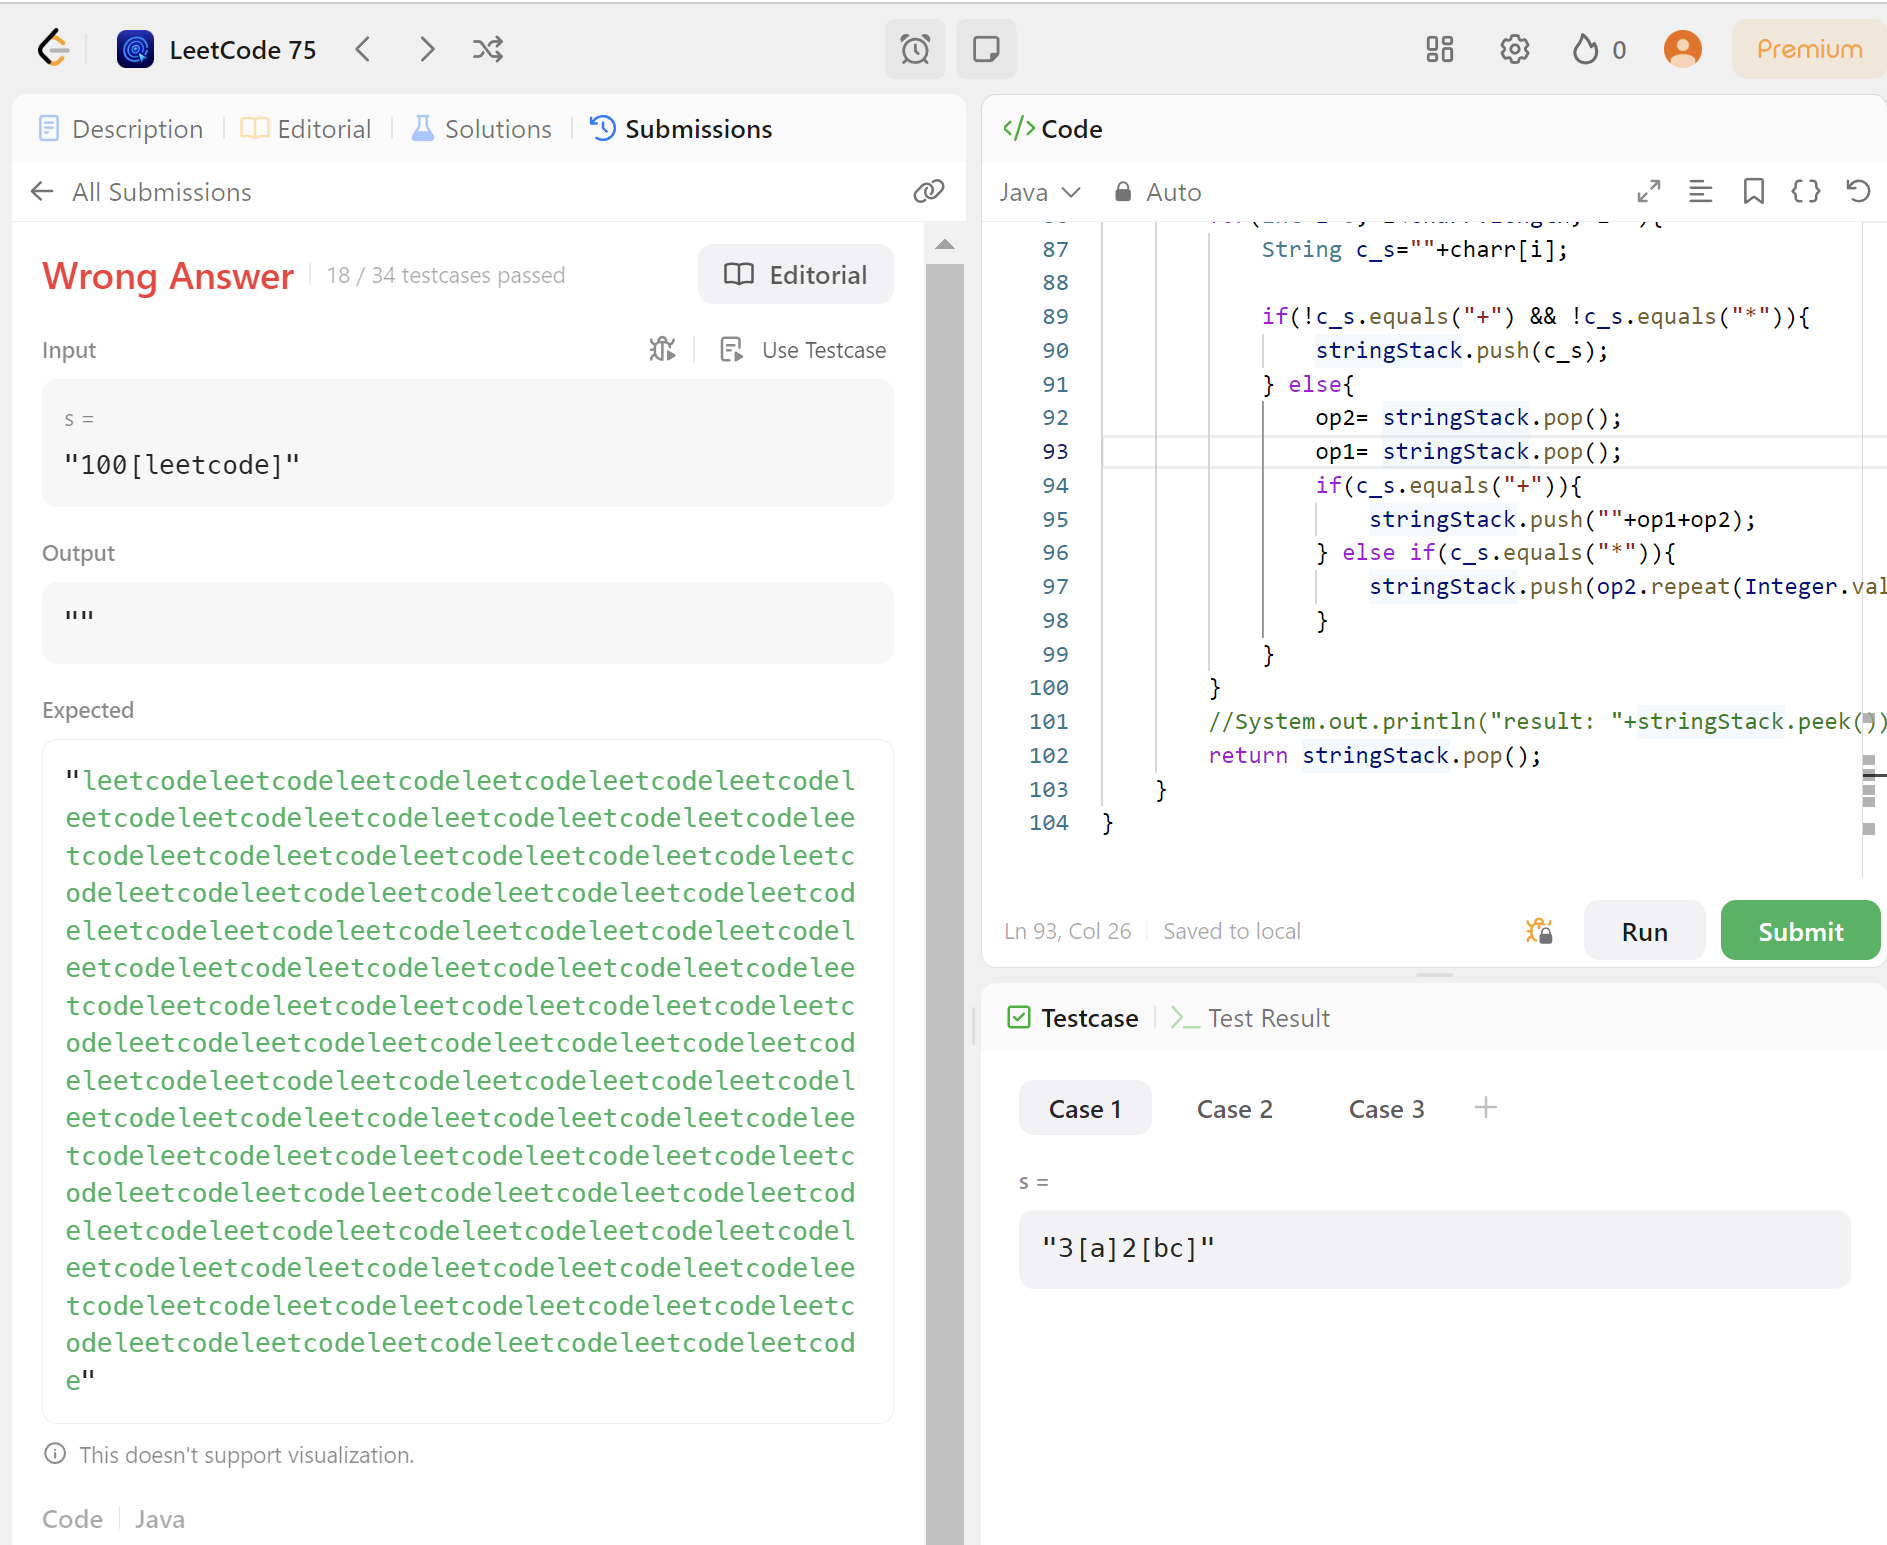Open the LeetCode 75 study plan icon

(135, 49)
